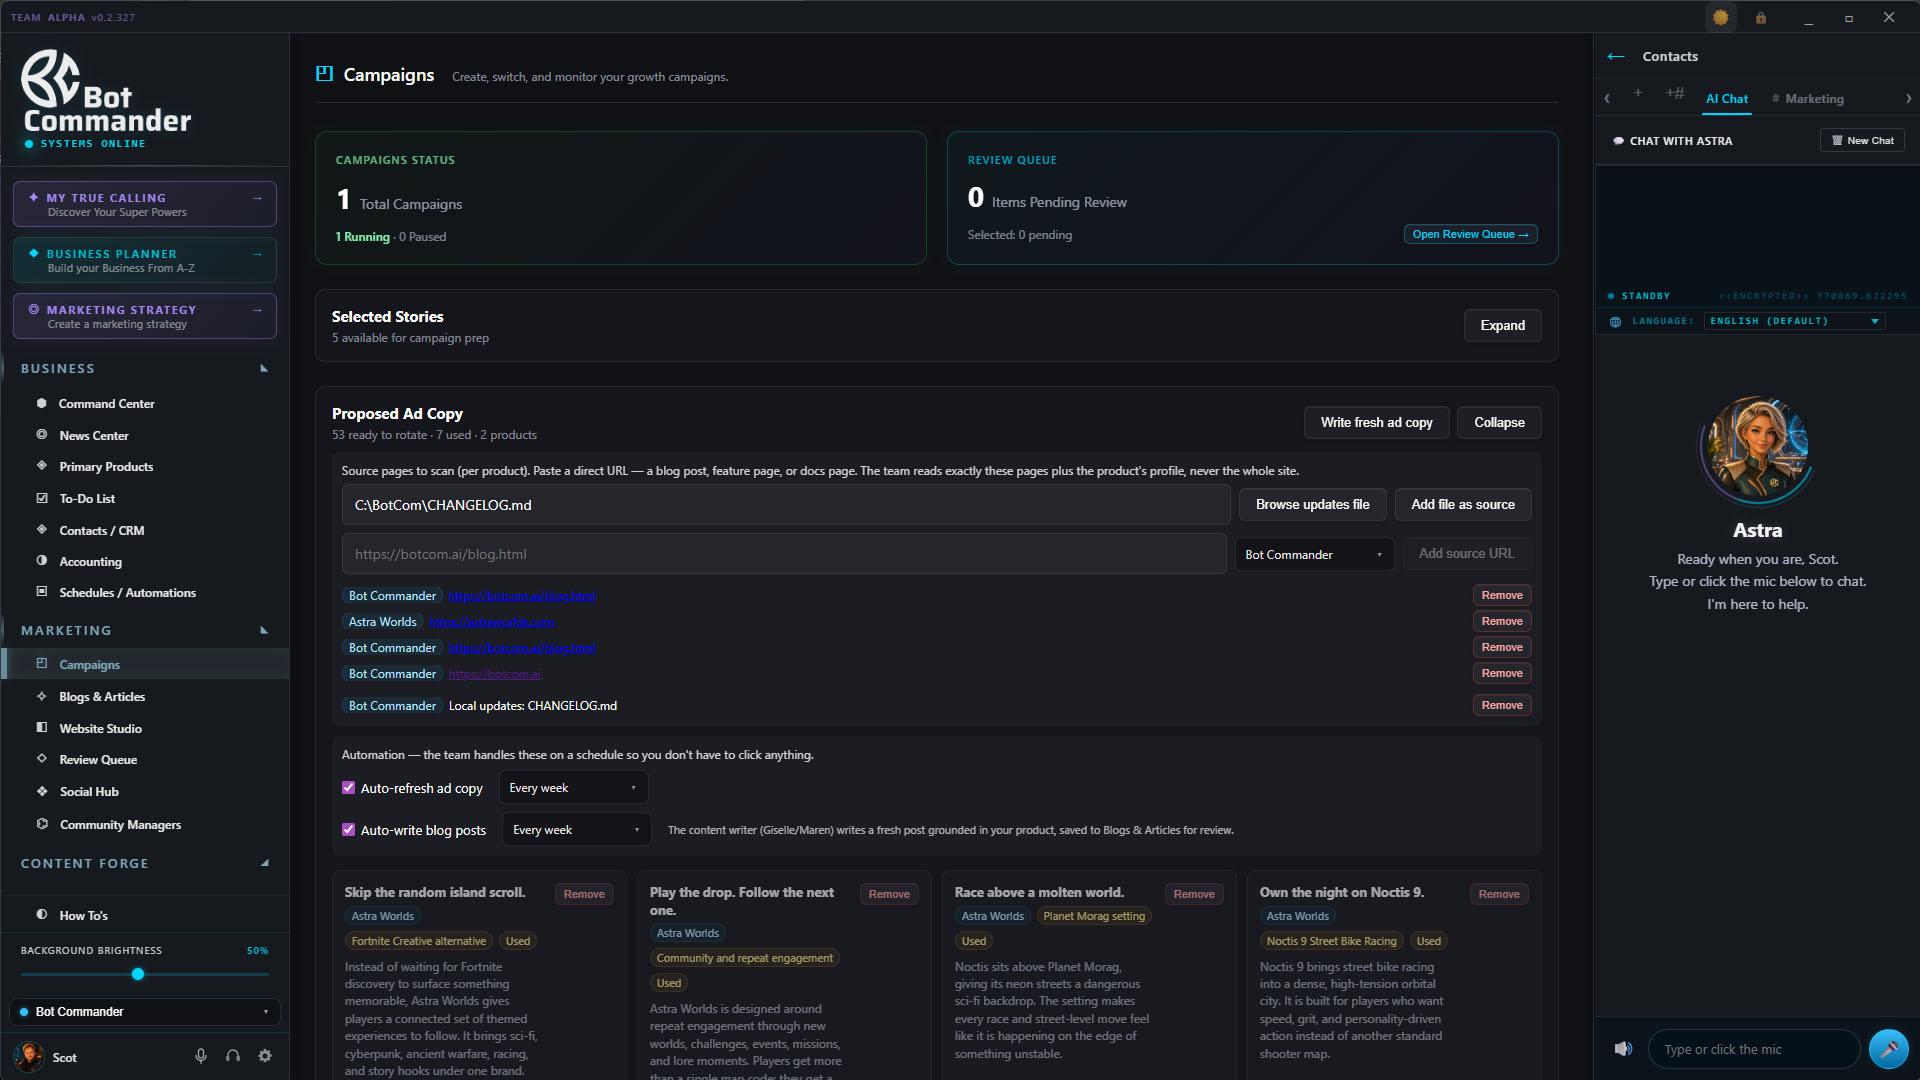The width and height of the screenshot is (1920, 1080).
Task: Click Open Review Queue button
Action: [x=1470, y=234]
